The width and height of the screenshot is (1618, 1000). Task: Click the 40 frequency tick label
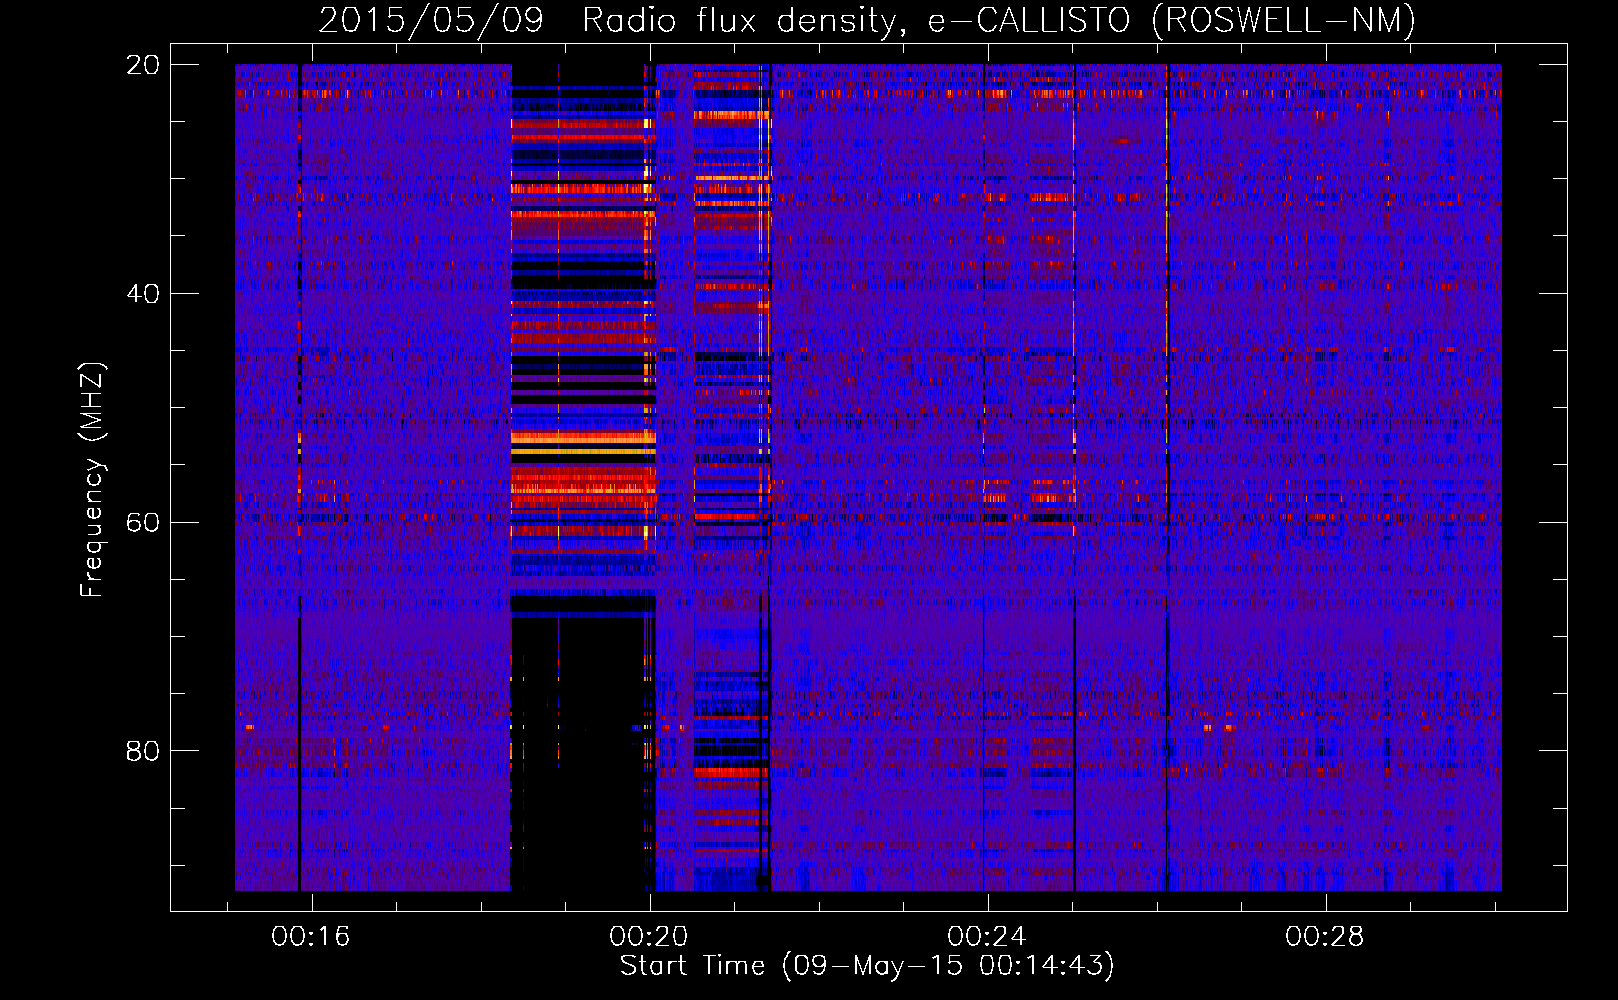142,293
